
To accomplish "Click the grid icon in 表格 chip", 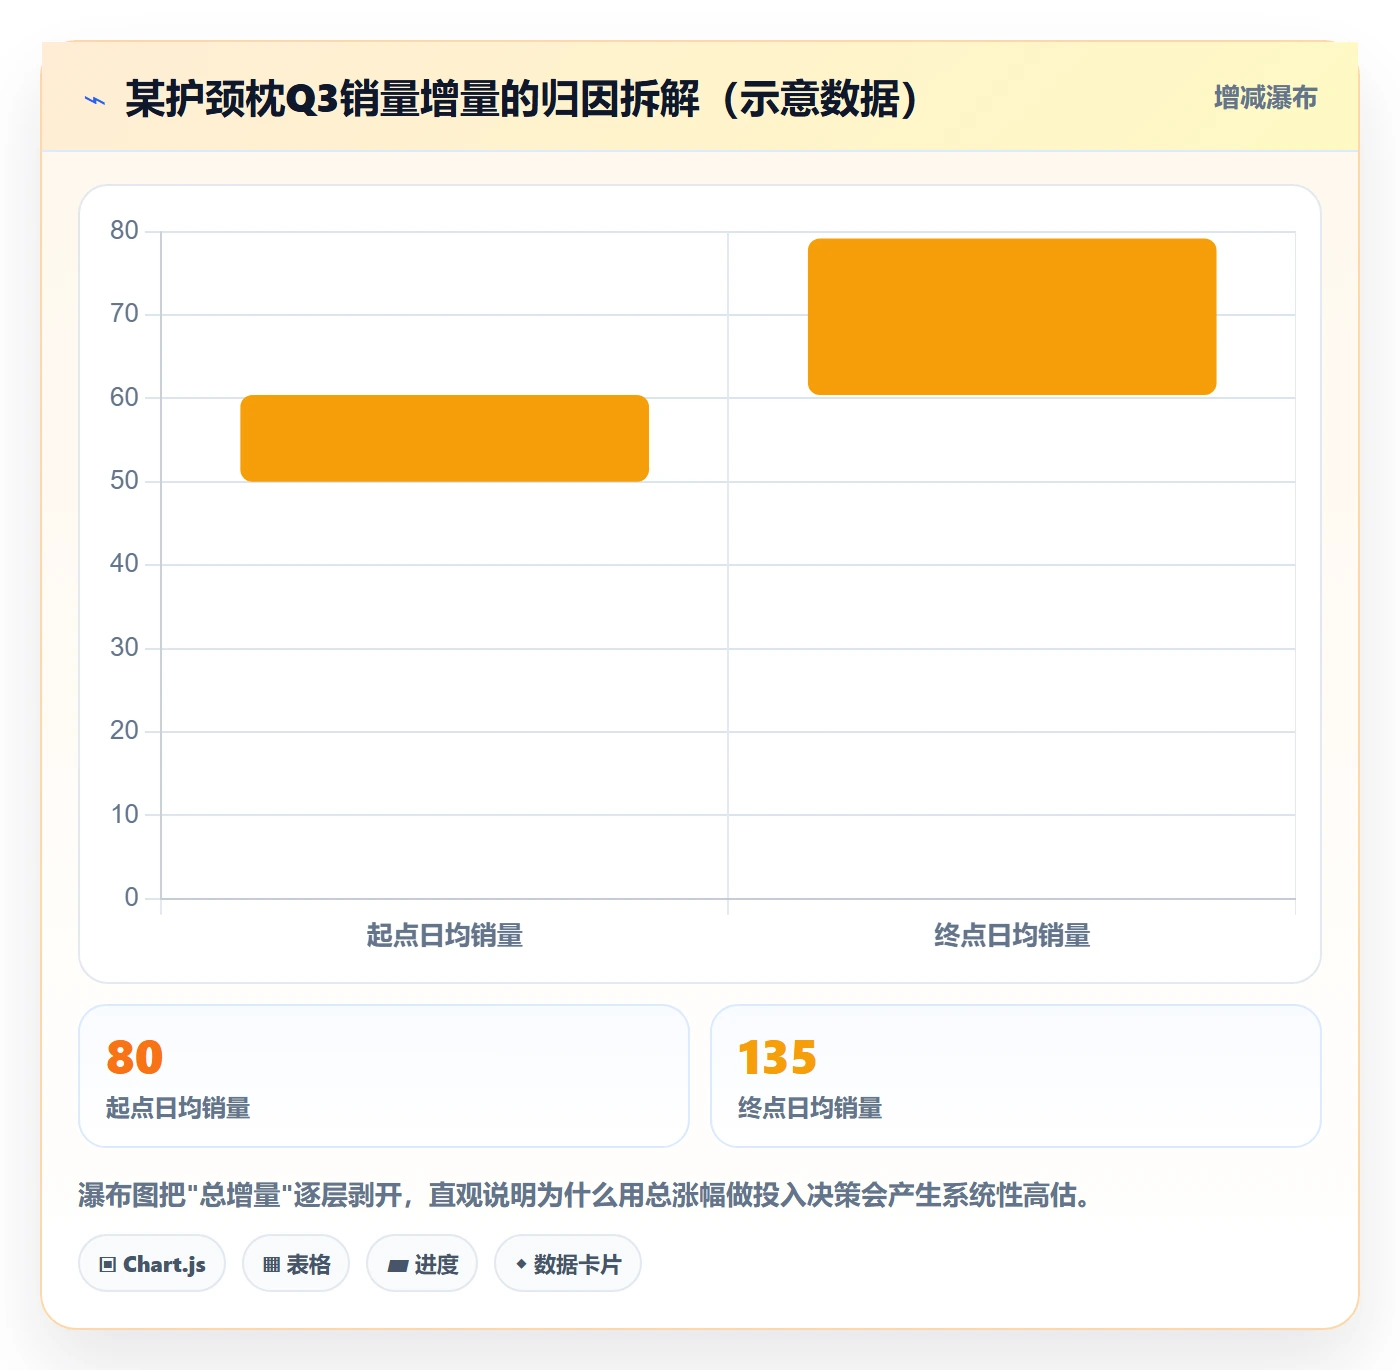I will coord(271,1265).
